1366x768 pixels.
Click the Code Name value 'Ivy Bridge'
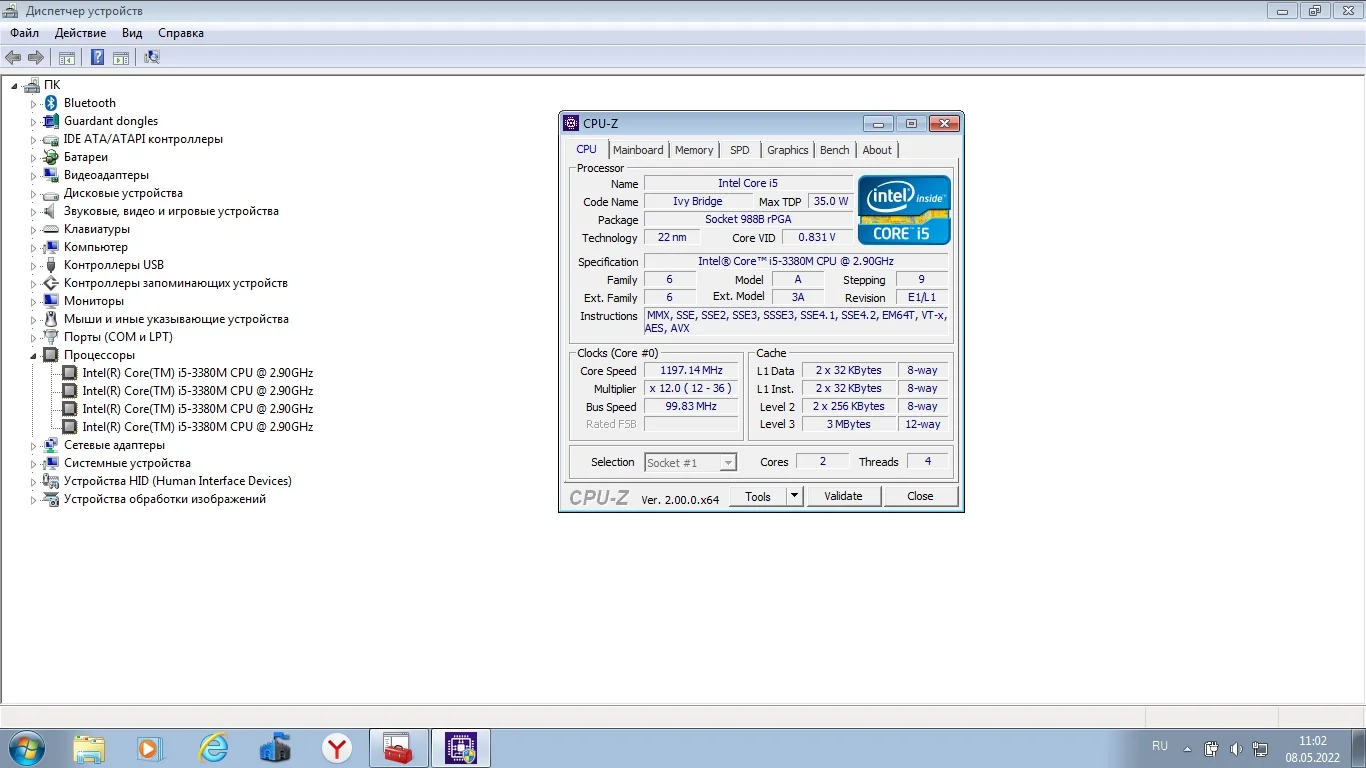tap(698, 201)
